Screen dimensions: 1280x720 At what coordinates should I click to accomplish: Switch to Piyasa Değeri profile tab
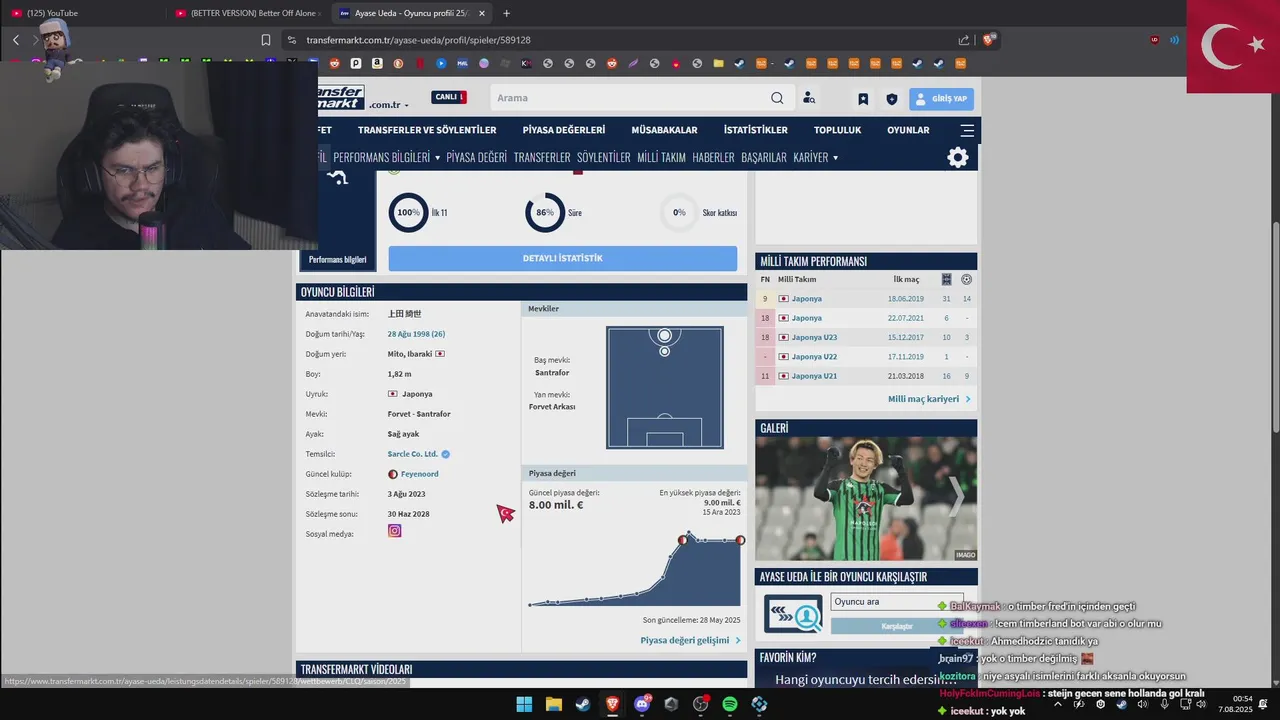click(477, 157)
